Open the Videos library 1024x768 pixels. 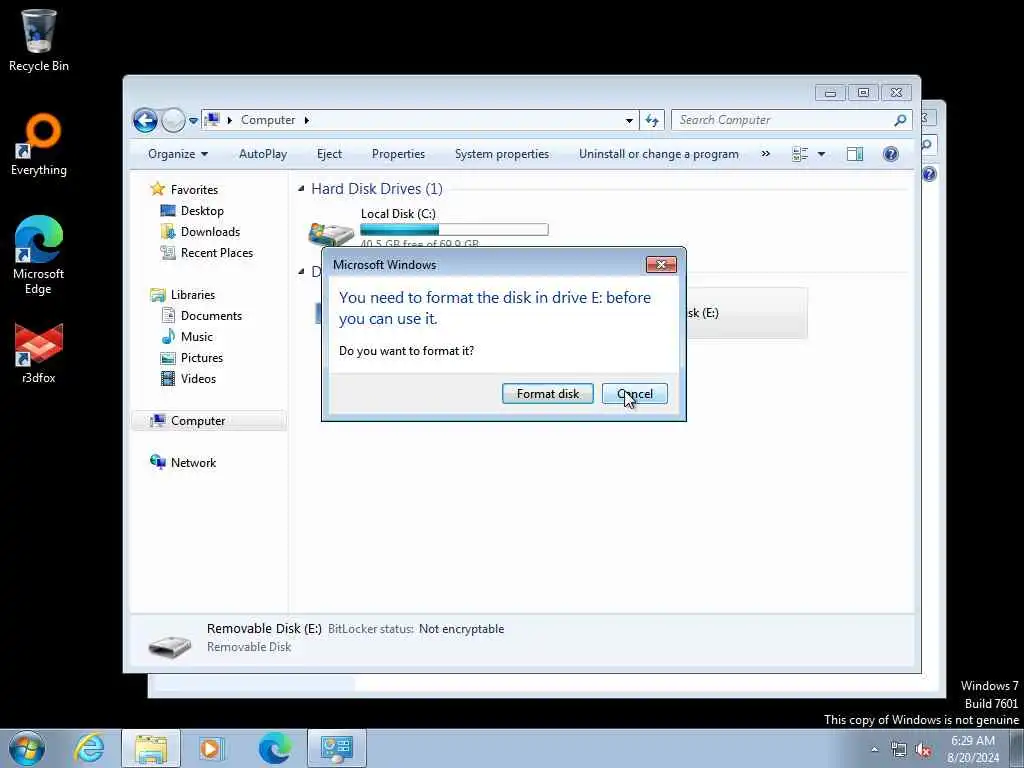pos(198,379)
